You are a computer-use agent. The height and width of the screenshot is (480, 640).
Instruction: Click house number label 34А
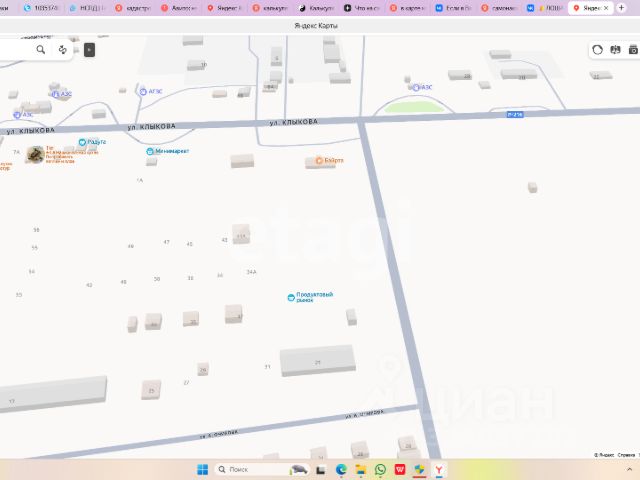[x=251, y=272]
